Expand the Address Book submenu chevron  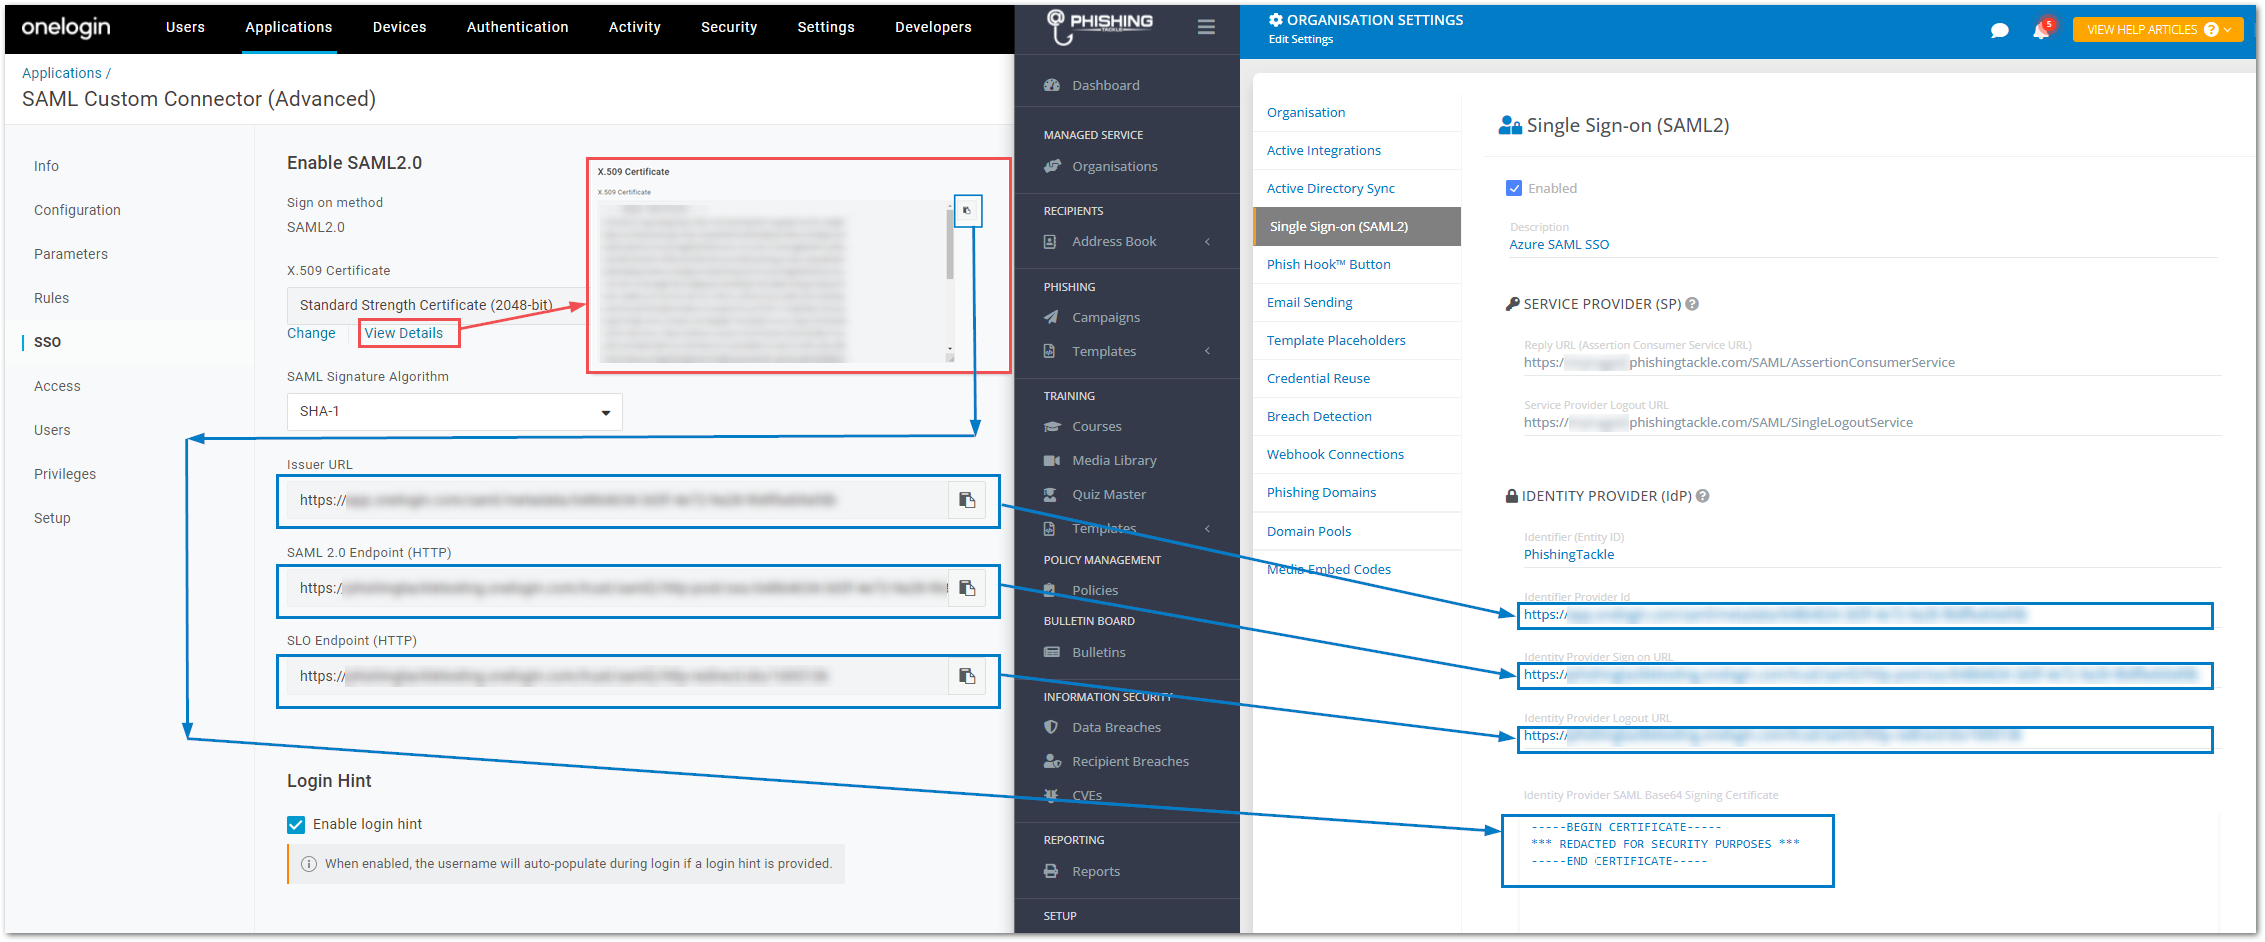(1207, 241)
